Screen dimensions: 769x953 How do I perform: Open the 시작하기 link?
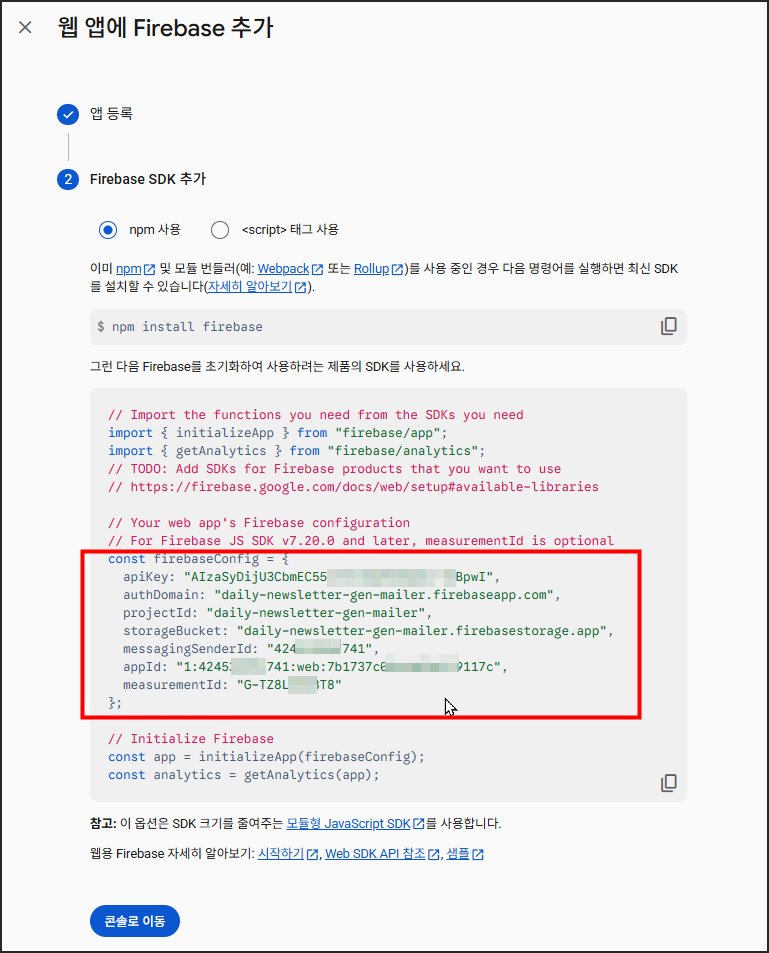pos(288,854)
